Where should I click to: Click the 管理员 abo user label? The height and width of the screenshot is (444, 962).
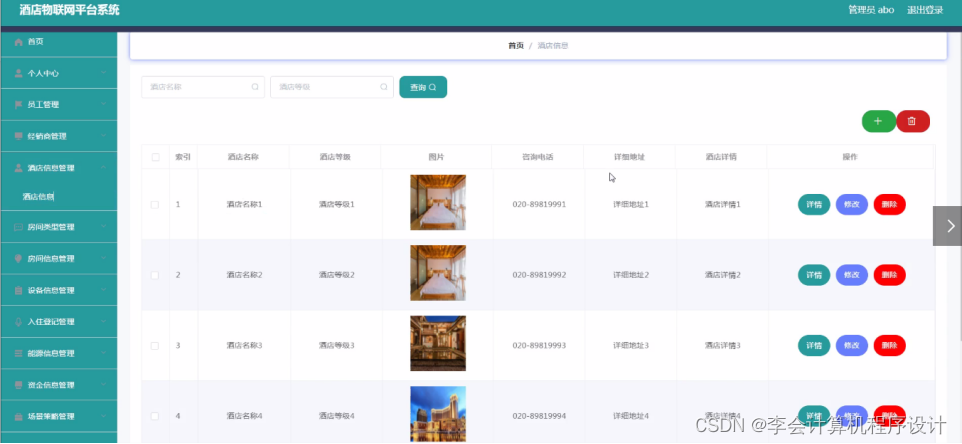click(871, 10)
